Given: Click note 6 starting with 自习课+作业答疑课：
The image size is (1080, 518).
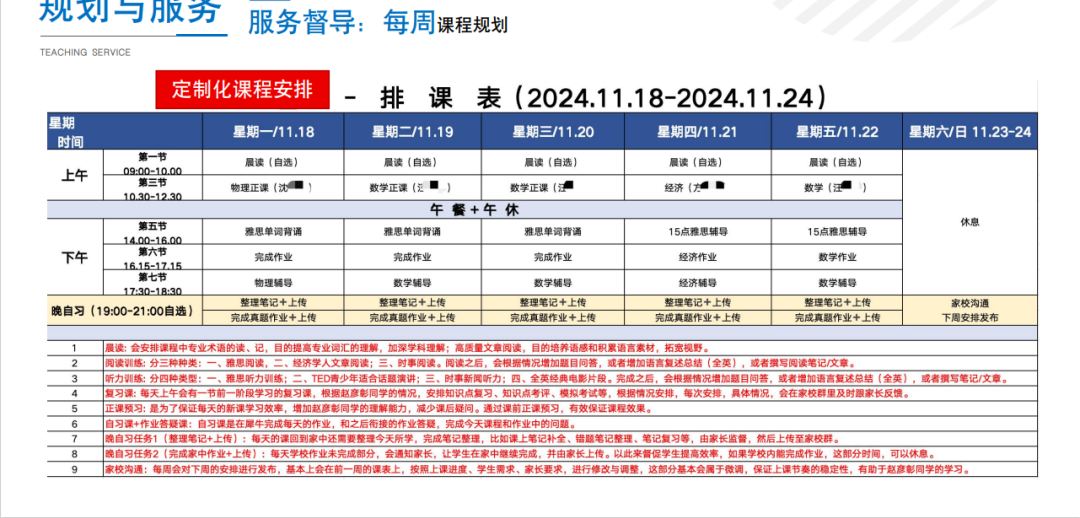Looking at the screenshot, I should pyautogui.click(x=570, y=424).
